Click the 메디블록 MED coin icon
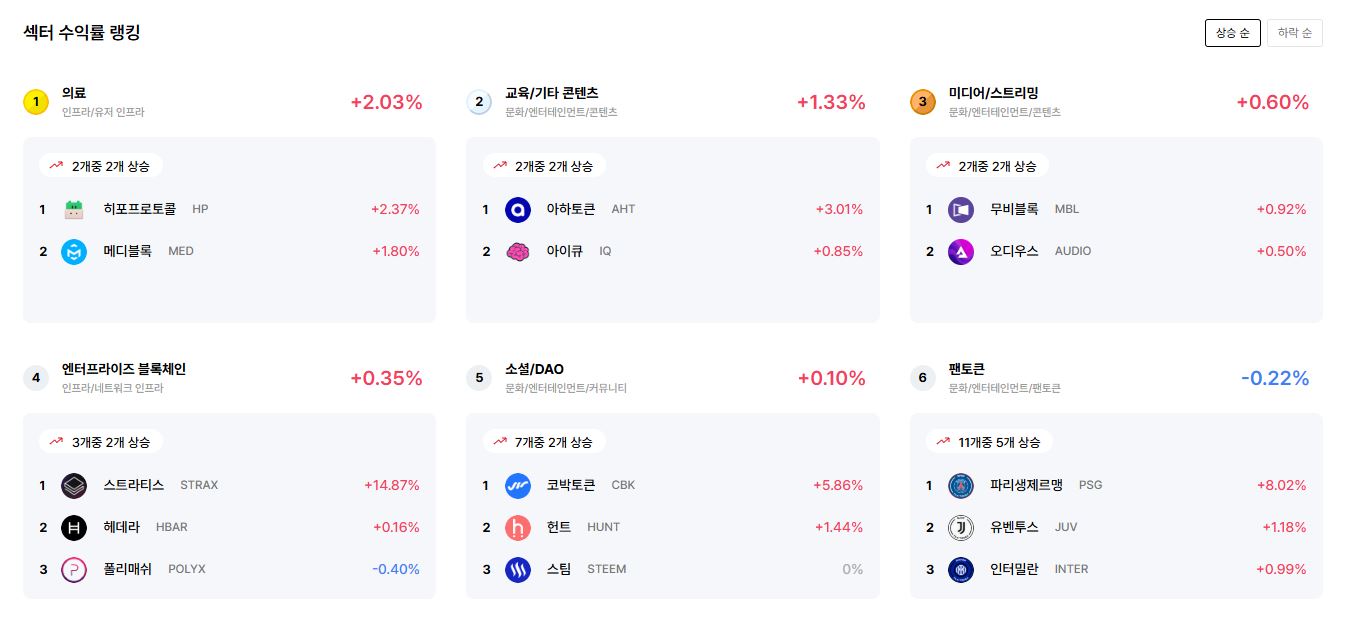This screenshot has height=627, width=1350. tap(74, 251)
